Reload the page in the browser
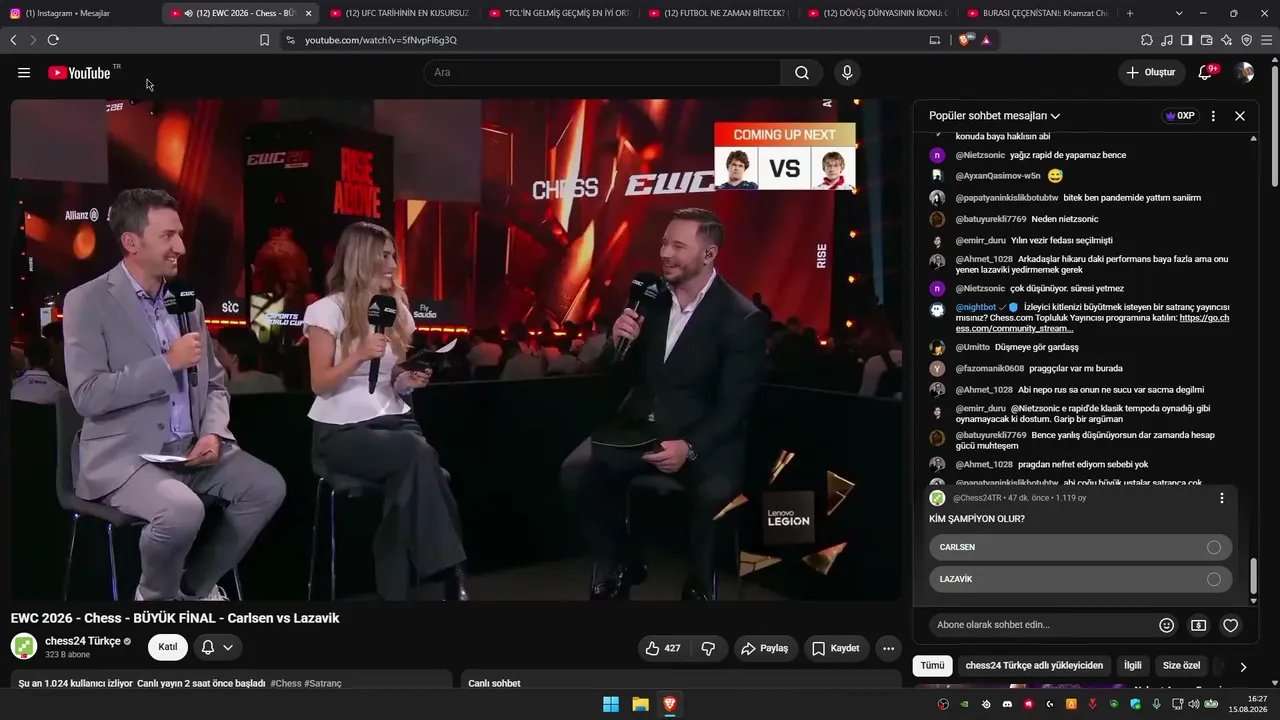 point(53,40)
